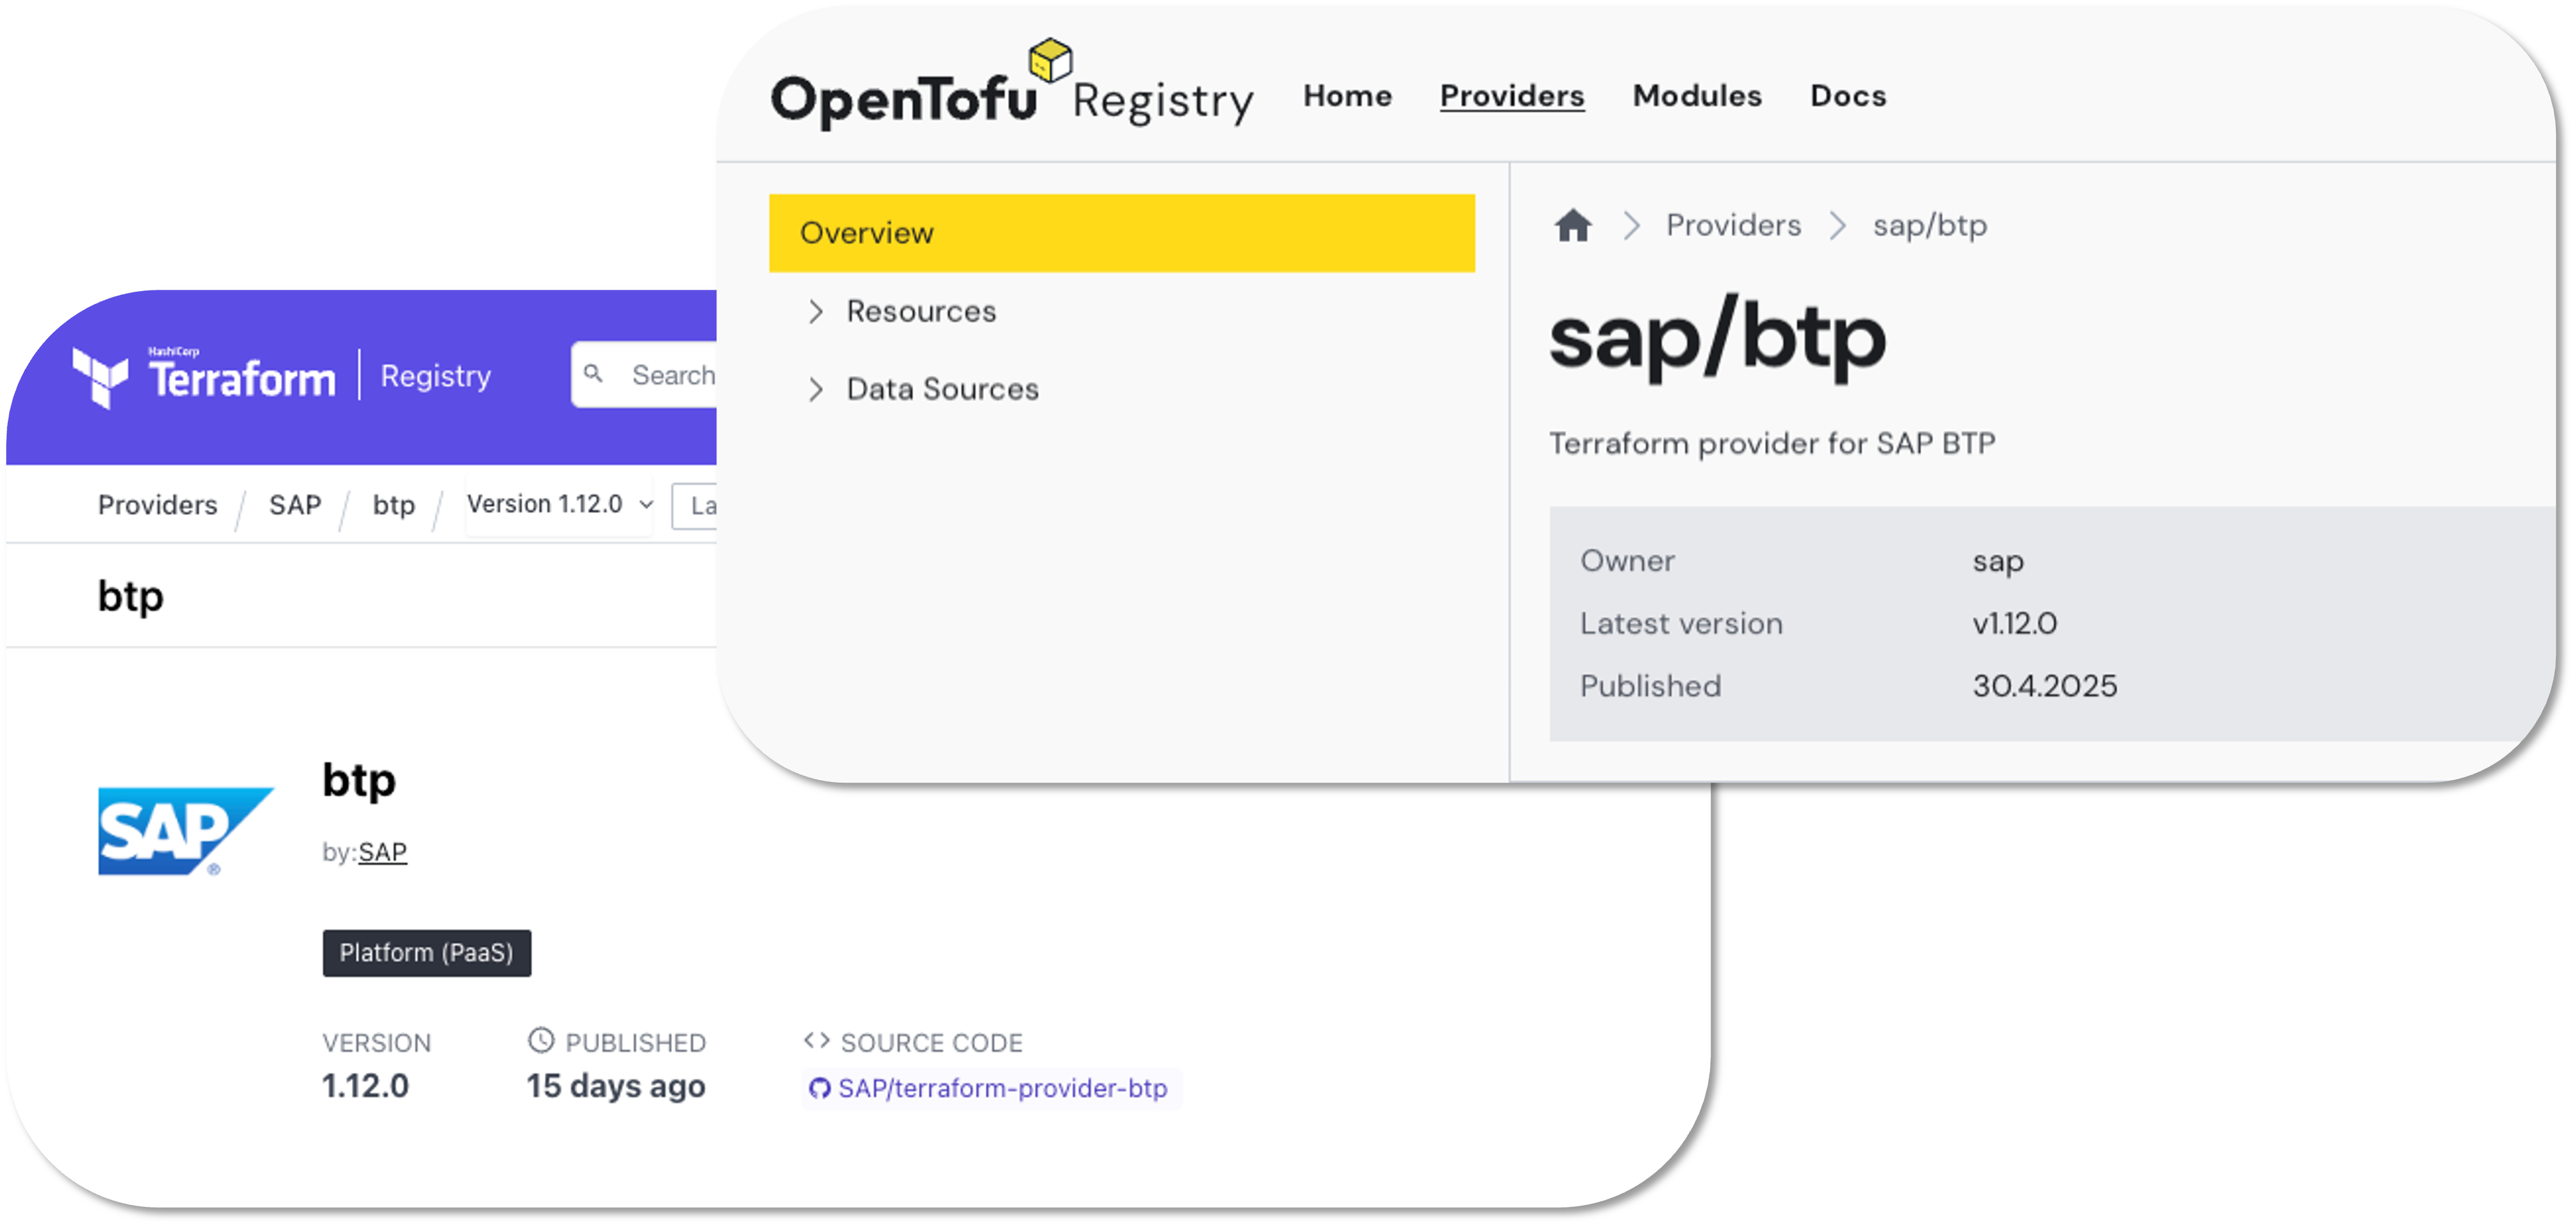The width and height of the screenshot is (2576, 1225).
Task: Open the Providers menu item
Action: (x=1512, y=96)
